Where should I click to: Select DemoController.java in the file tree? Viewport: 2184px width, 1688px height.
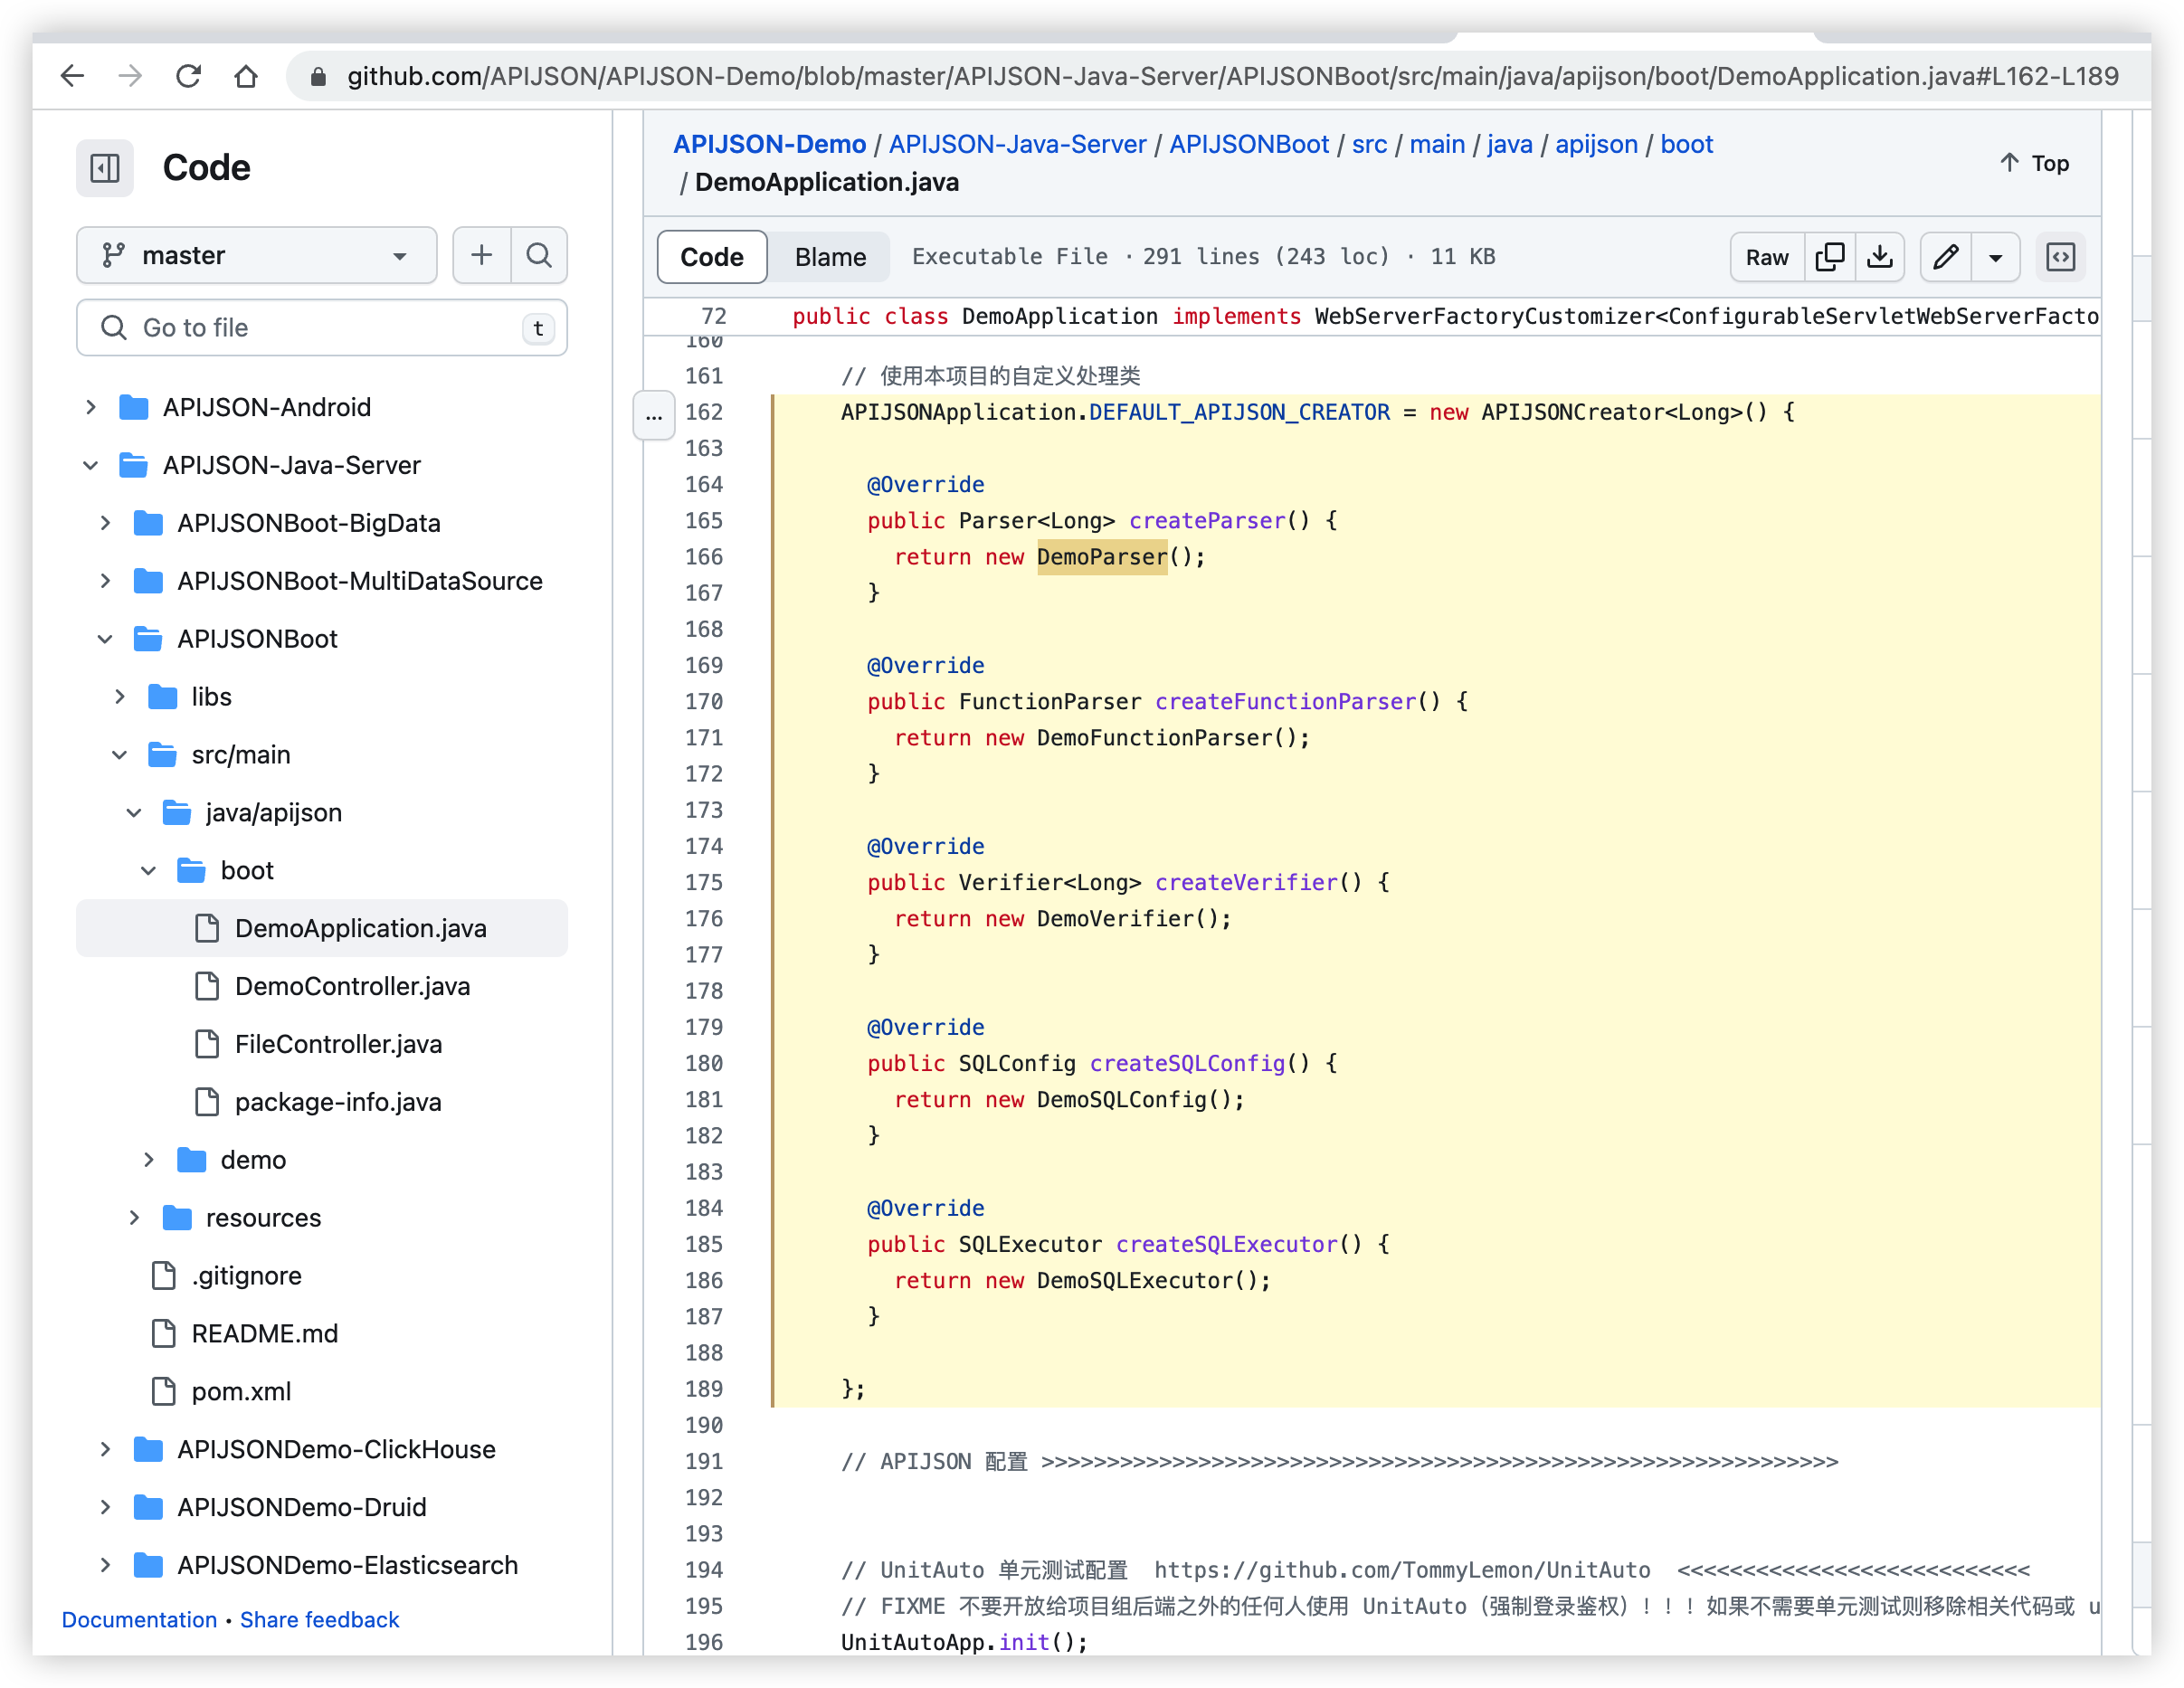pos(352,986)
